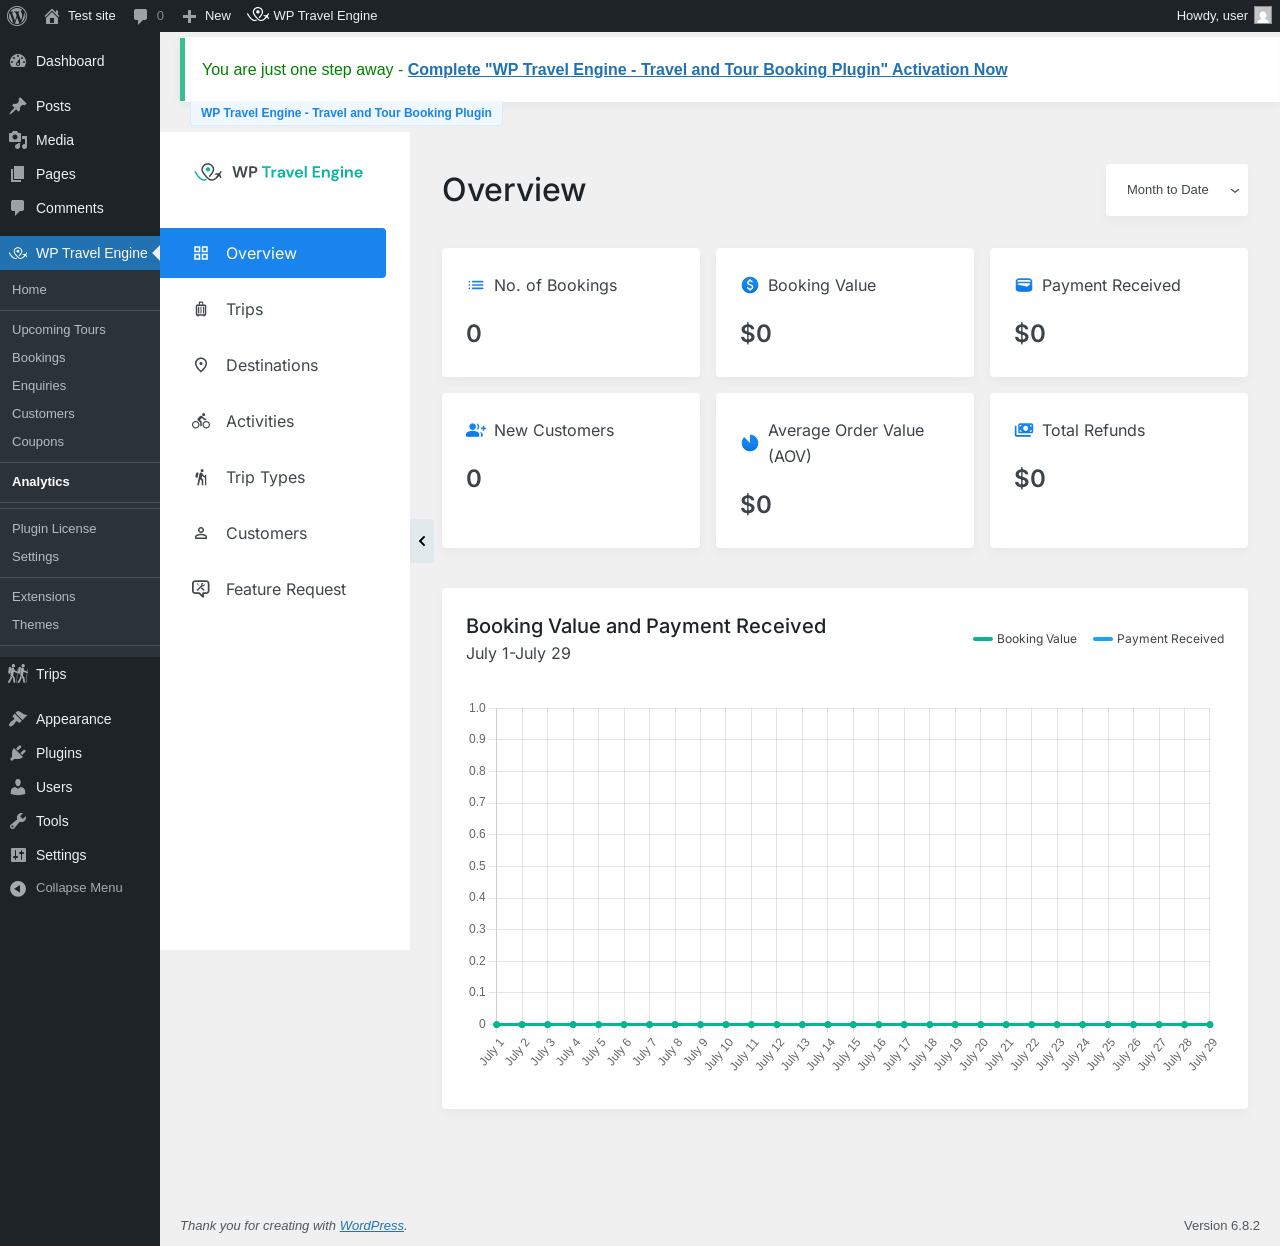Click the Trips hikers icon in WordPress sidebar
The image size is (1280, 1246).
(18, 674)
